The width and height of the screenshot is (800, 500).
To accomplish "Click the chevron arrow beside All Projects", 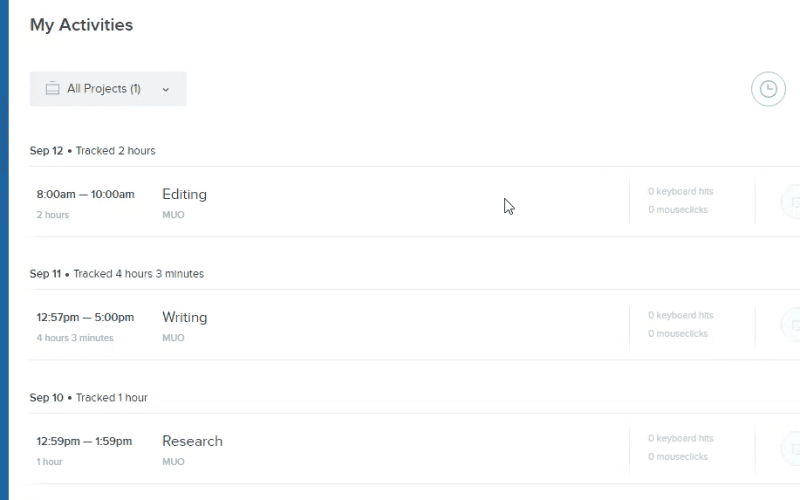I will point(166,90).
